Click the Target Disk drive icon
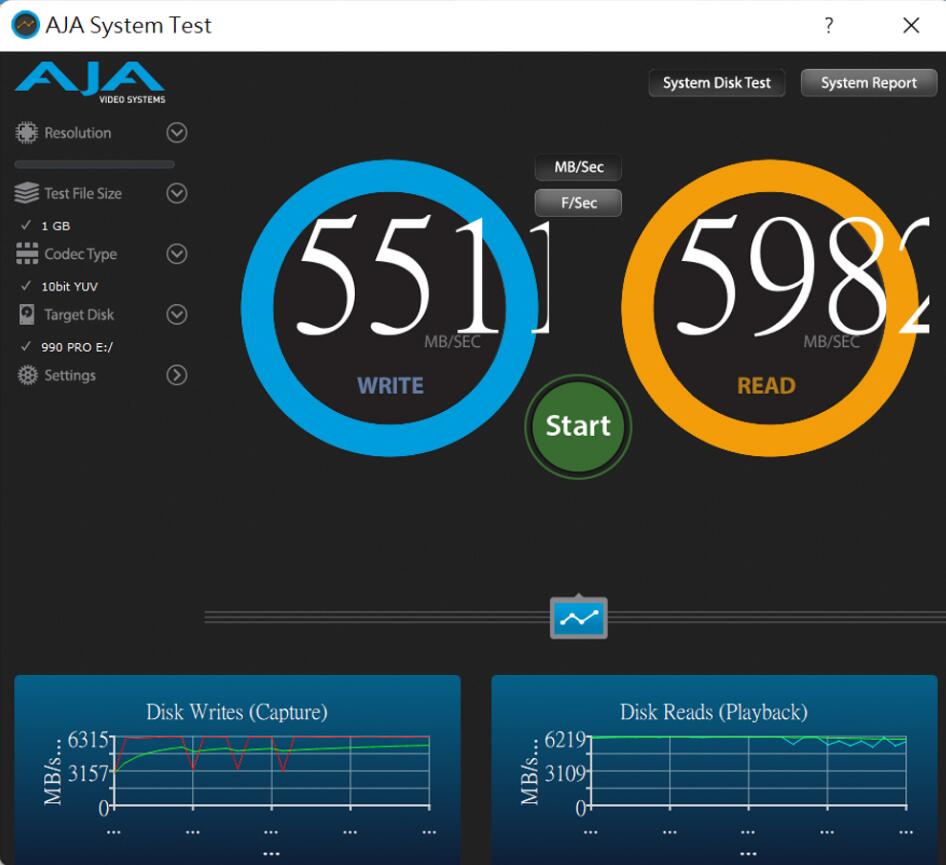 (27, 314)
